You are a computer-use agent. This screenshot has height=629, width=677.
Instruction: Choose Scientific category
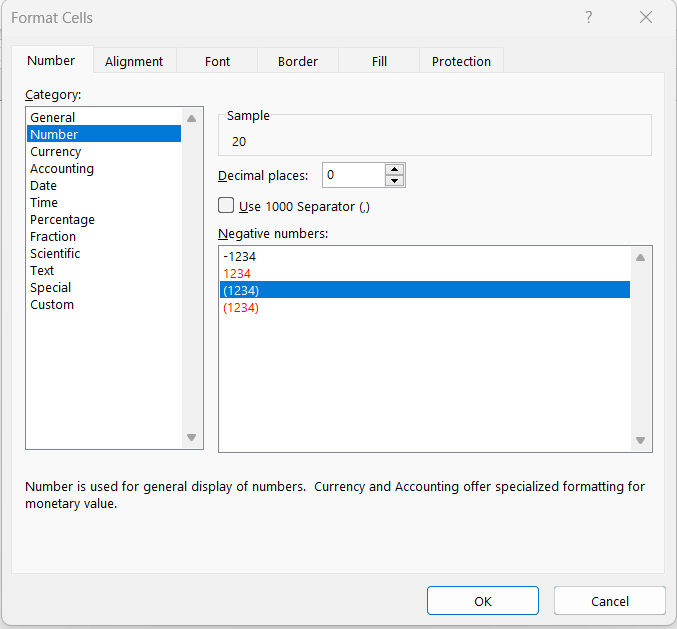pyautogui.click(x=104, y=253)
